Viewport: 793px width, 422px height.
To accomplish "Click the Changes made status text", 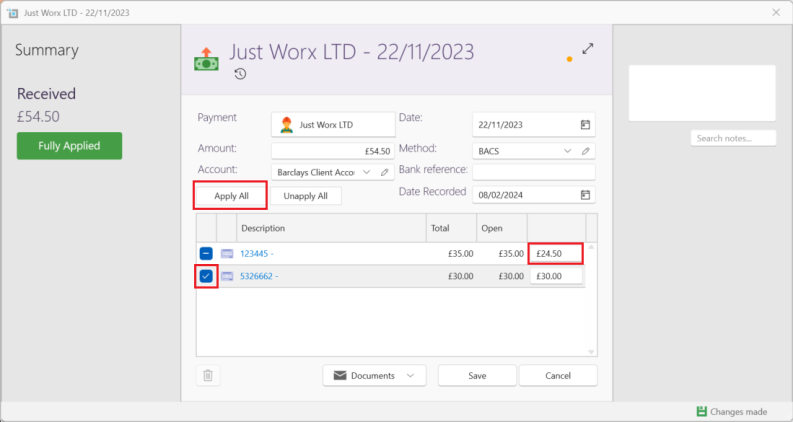I will coord(738,411).
